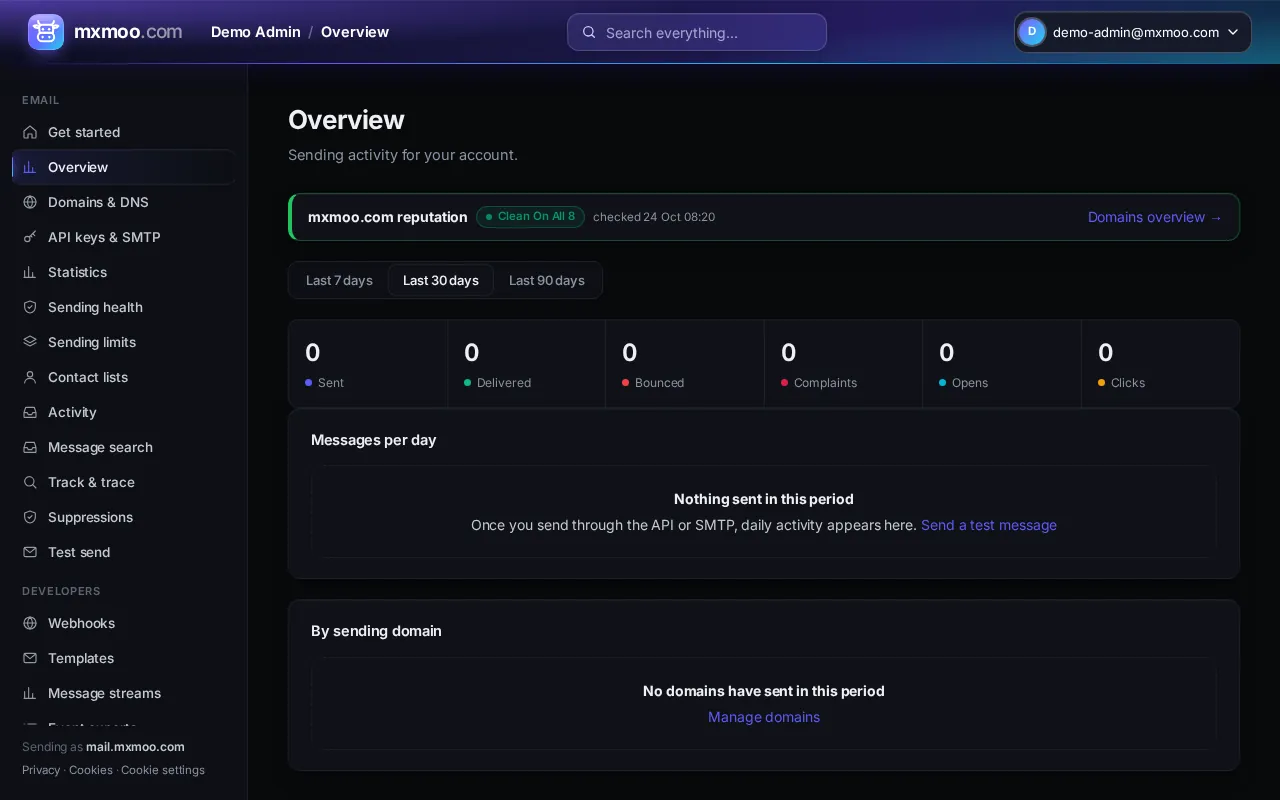Click the Domains & DNS globe icon
Screen dimensions: 1280x800
[30, 202]
